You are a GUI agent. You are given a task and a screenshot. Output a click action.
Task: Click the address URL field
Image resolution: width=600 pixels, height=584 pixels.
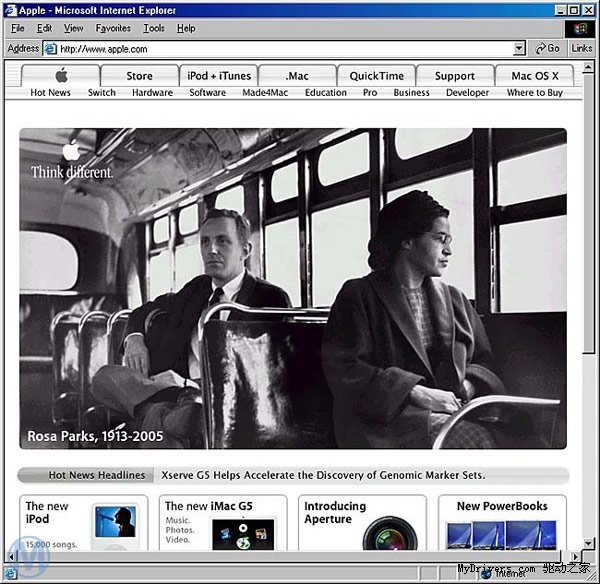click(285, 49)
